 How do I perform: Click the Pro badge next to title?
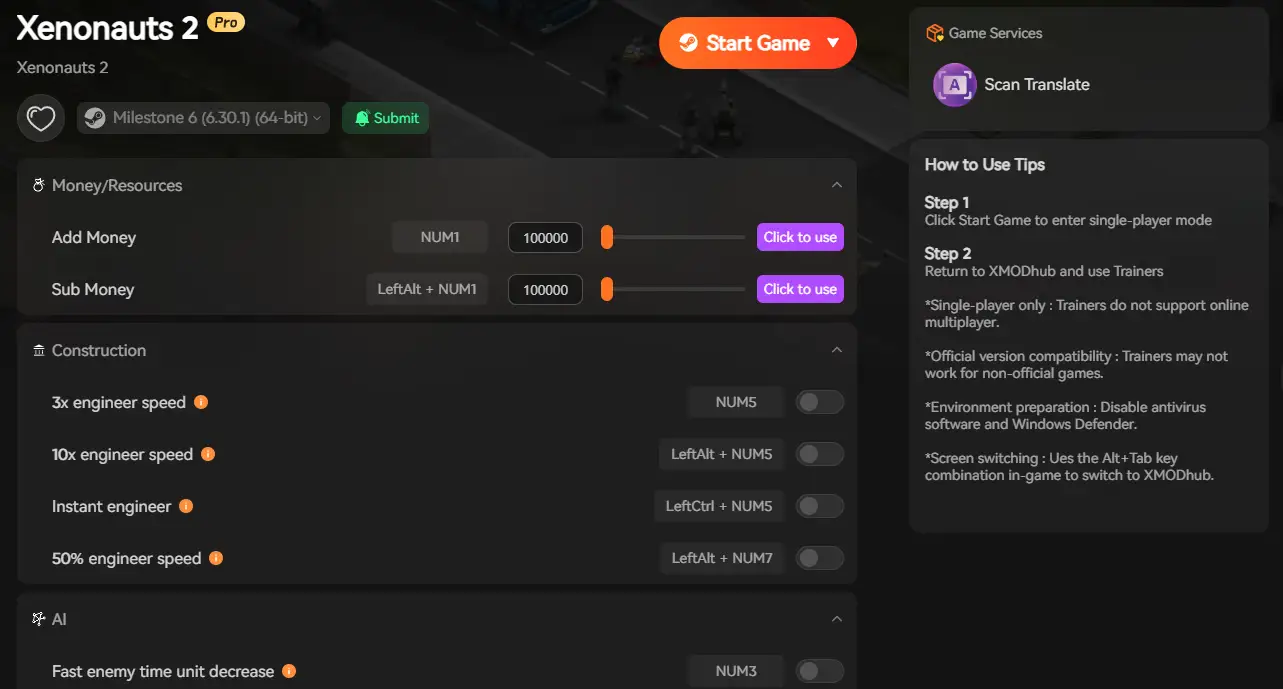click(226, 22)
